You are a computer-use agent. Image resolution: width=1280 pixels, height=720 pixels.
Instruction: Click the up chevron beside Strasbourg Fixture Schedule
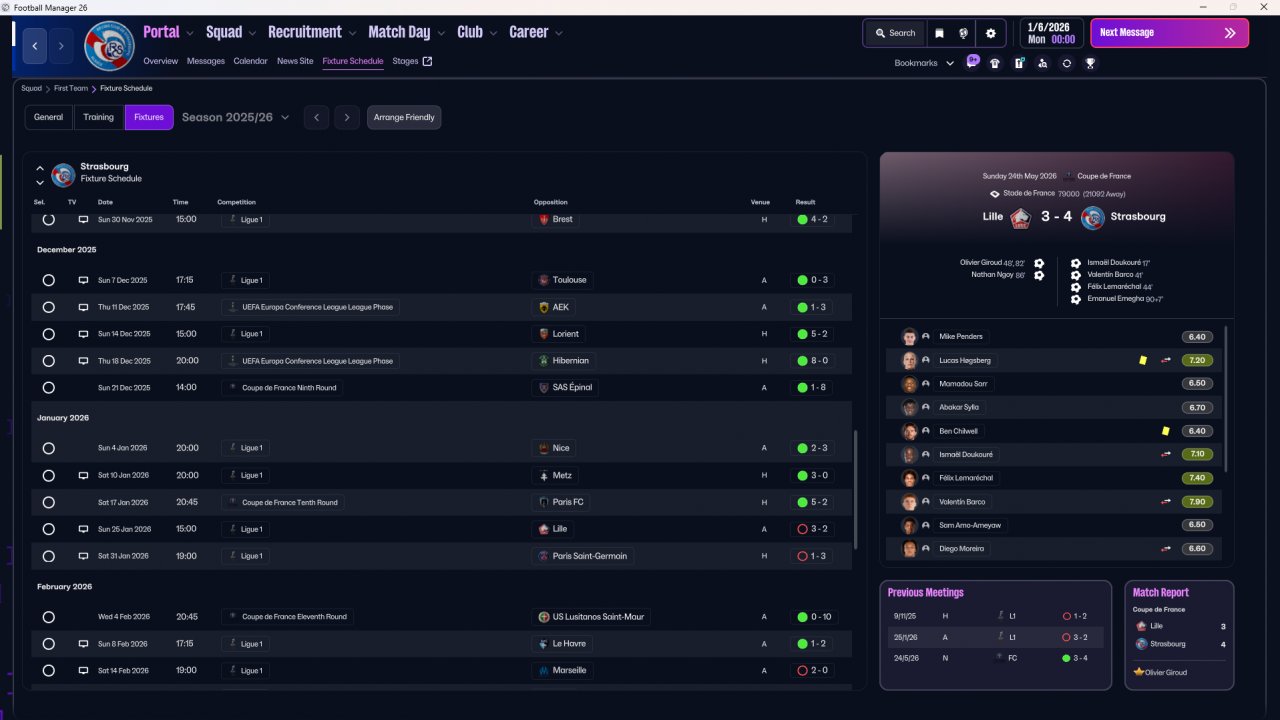click(40, 169)
